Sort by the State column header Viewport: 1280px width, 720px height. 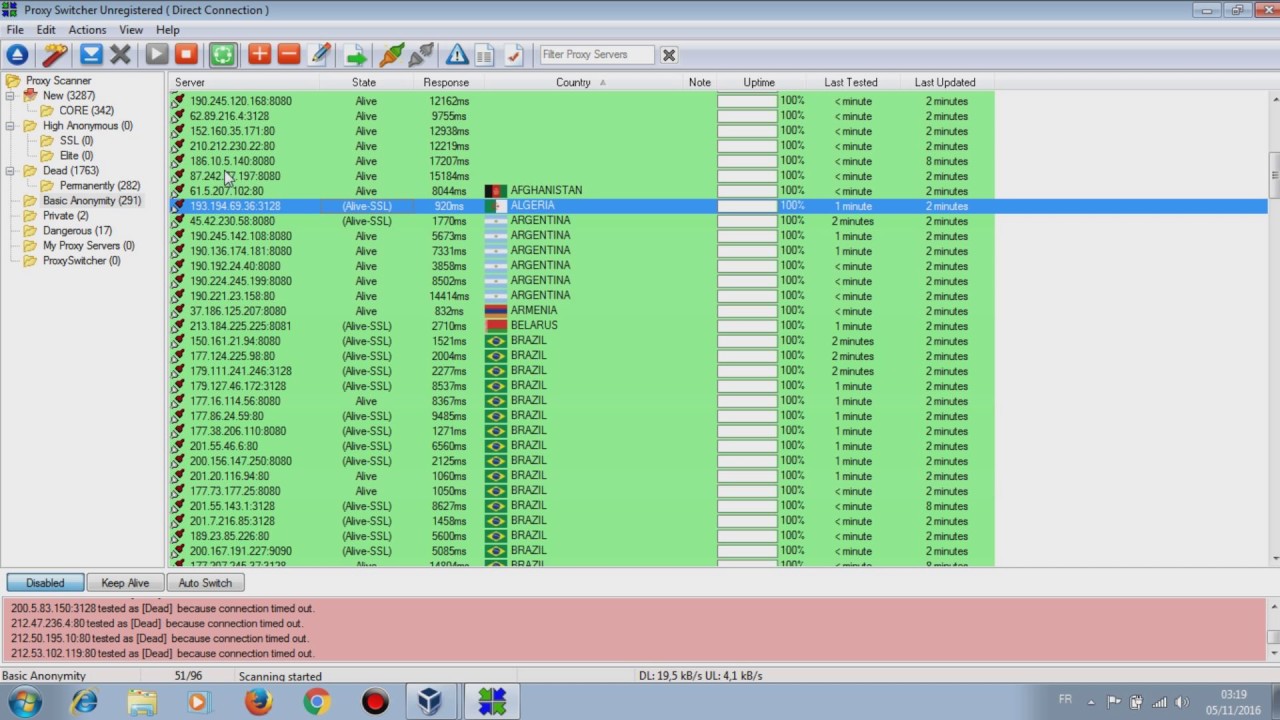pos(364,82)
